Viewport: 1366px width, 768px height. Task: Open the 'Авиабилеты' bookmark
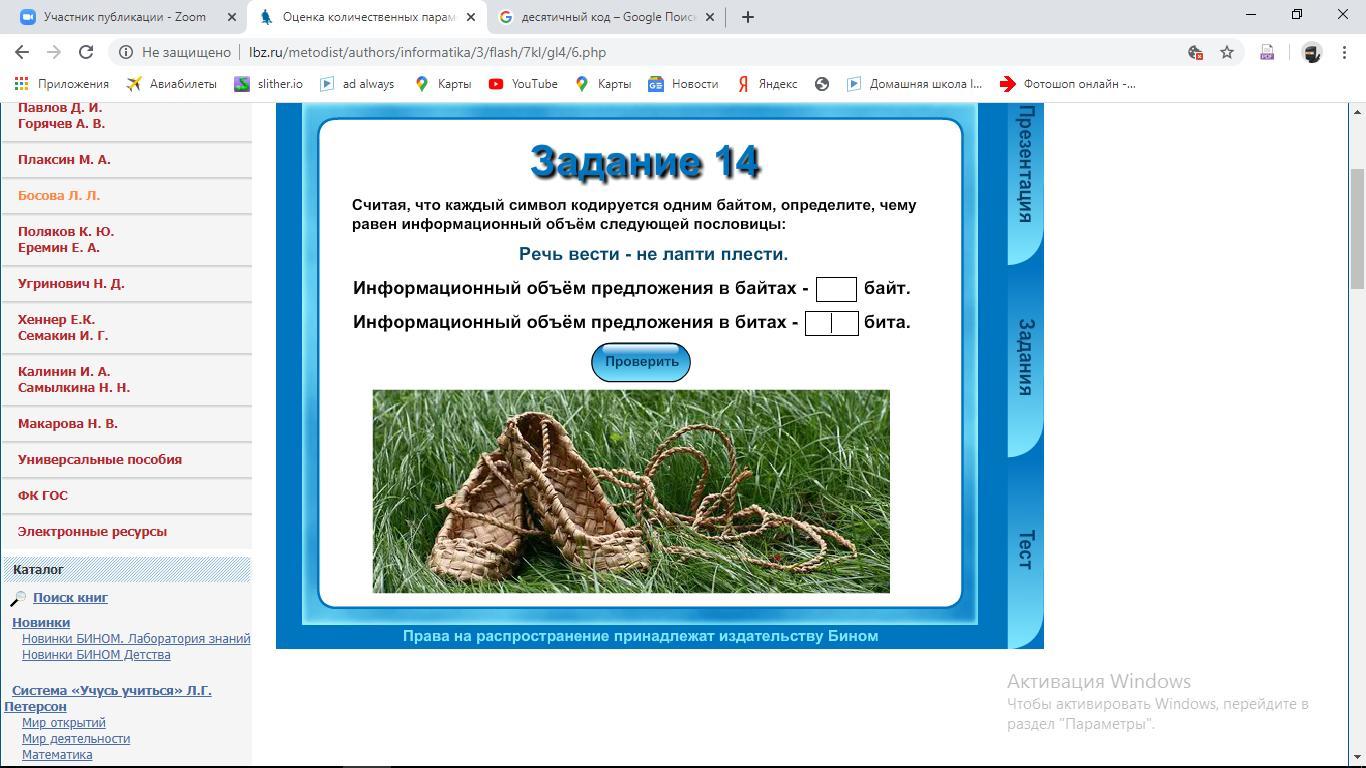[171, 84]
